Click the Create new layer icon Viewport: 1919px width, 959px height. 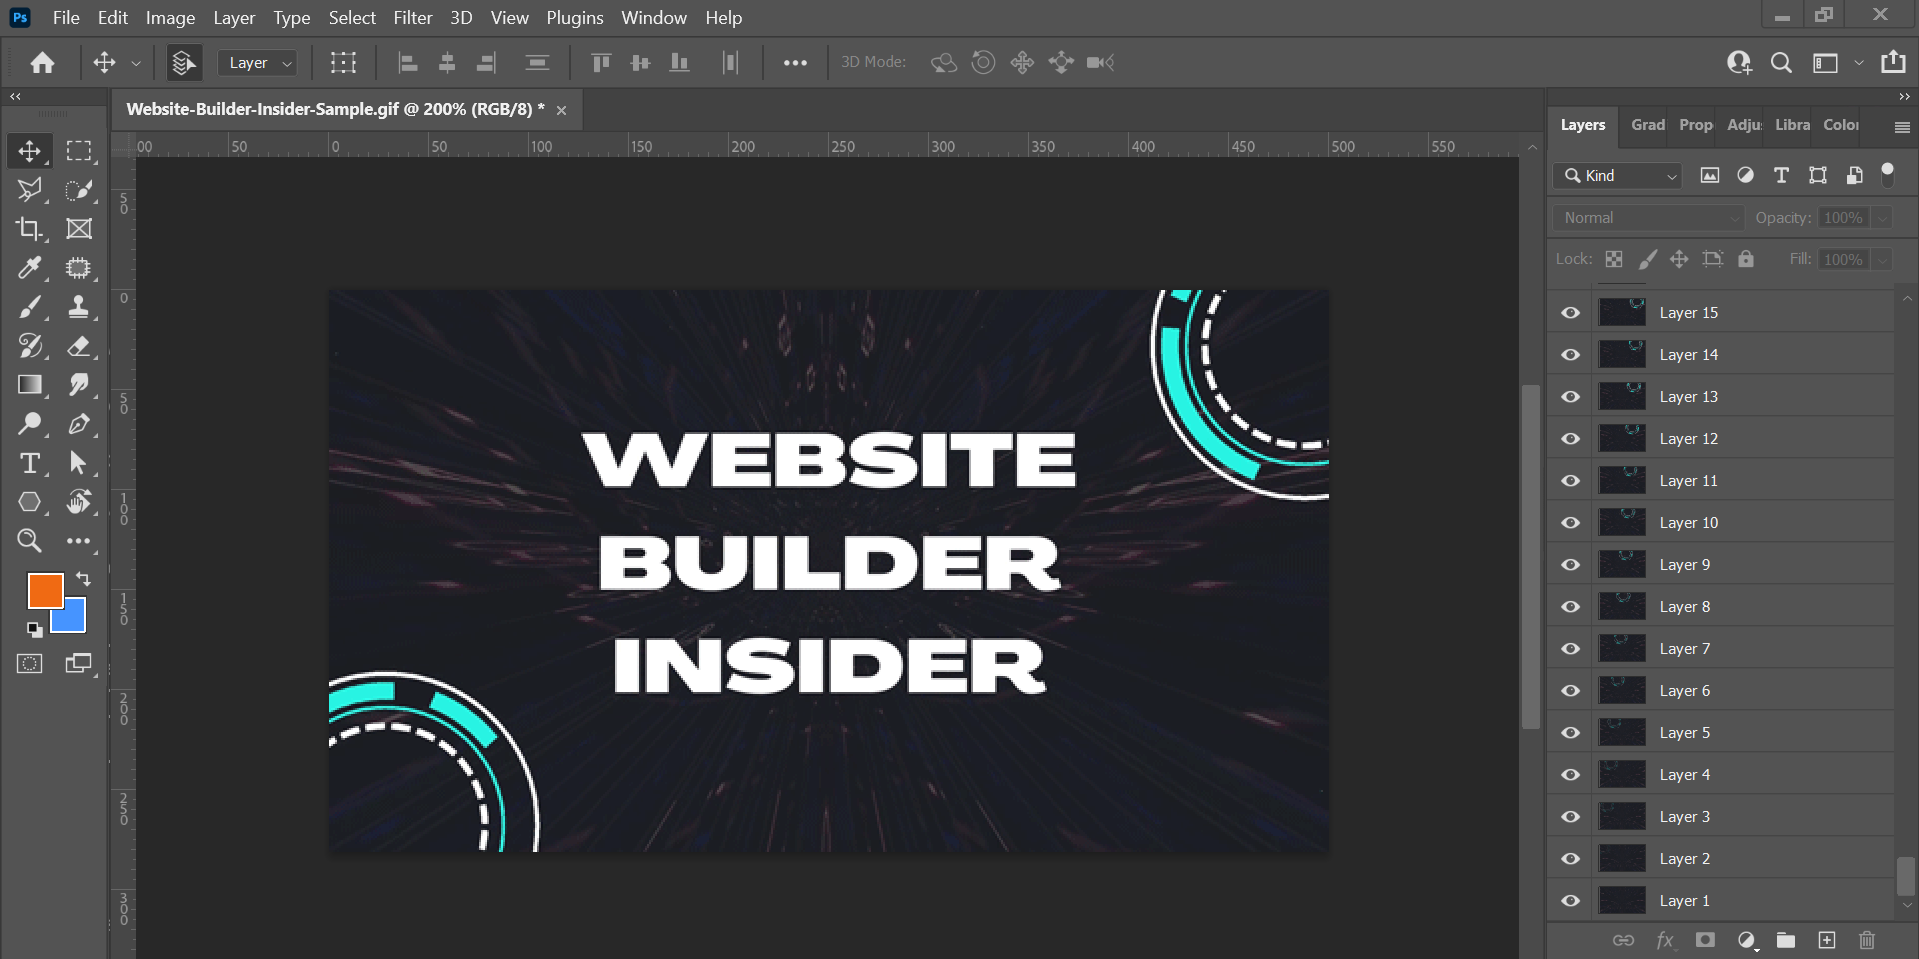click(x=1827, y=940)
